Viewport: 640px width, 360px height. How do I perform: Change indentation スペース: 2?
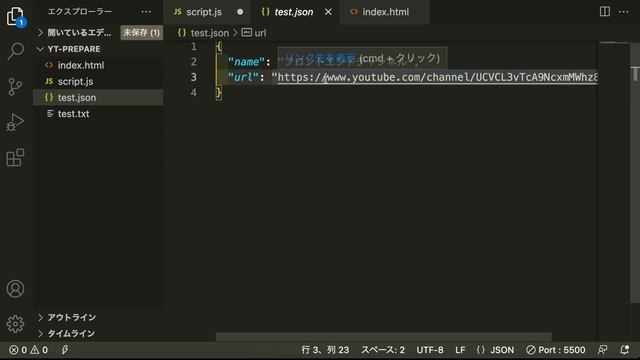tap(382, 350)
